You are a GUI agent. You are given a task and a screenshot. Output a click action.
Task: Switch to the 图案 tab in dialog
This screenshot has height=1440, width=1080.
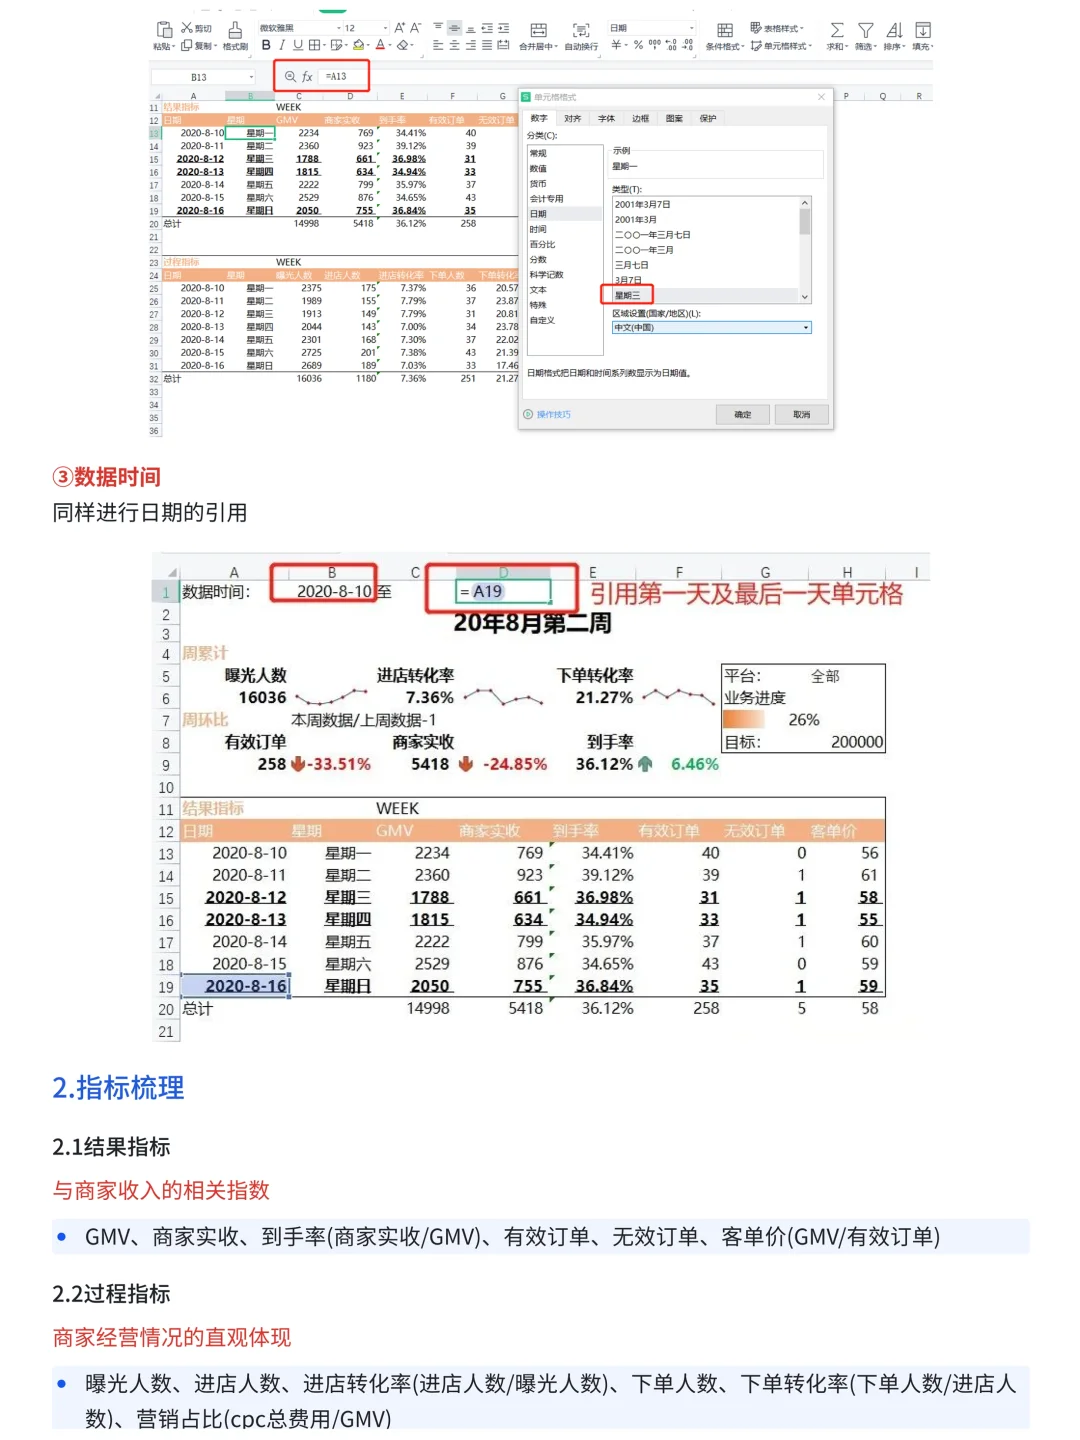tap(674, 118)
